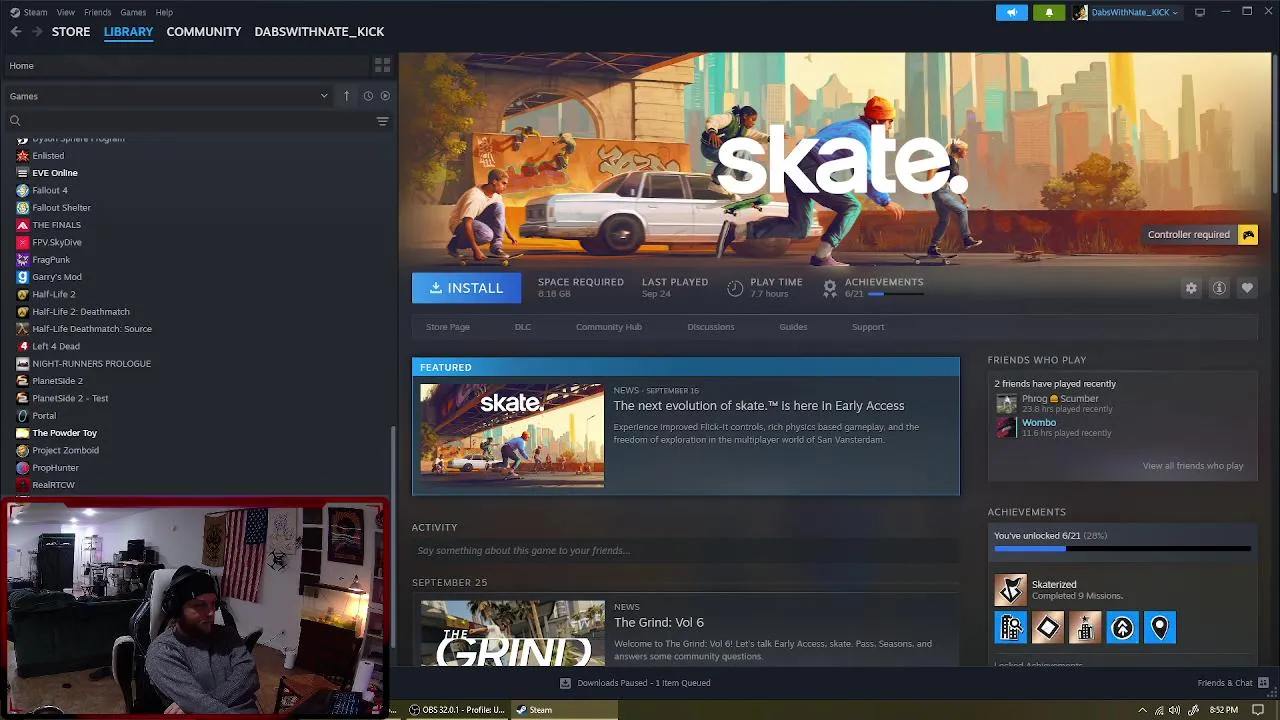Open advanced library filters icon
The width and height of the screenshot is (1280, 720).
pyautogui.click(x=382, y=121)
